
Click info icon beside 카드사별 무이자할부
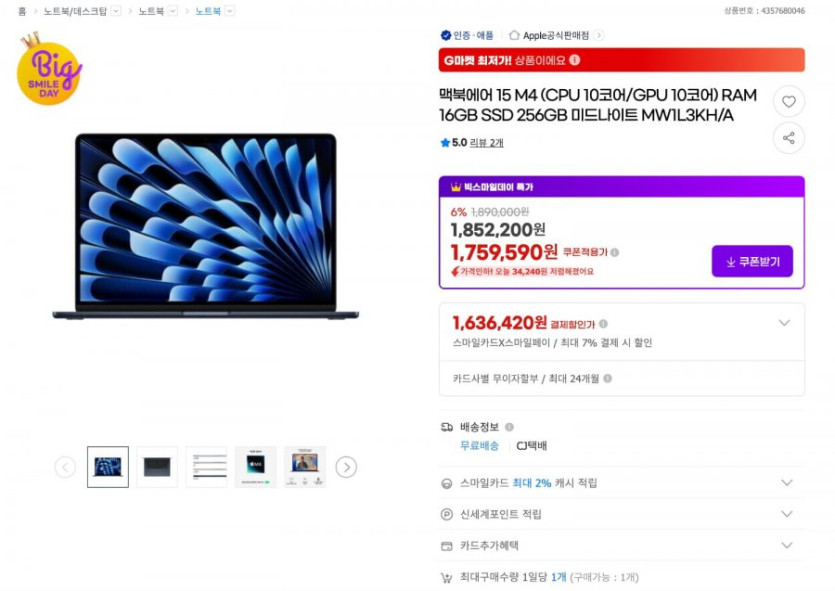pyautogui.click(x=608, y=379)
